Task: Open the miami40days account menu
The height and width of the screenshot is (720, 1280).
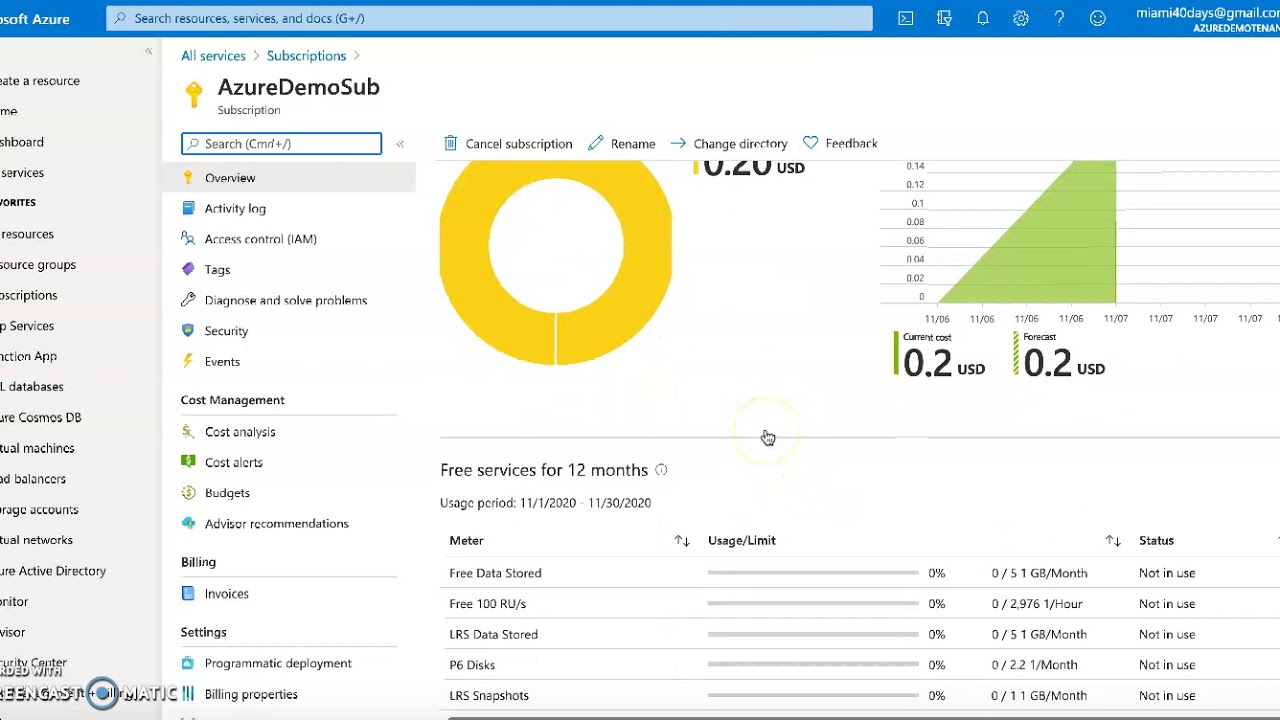Action: [x=1207, y=19]
